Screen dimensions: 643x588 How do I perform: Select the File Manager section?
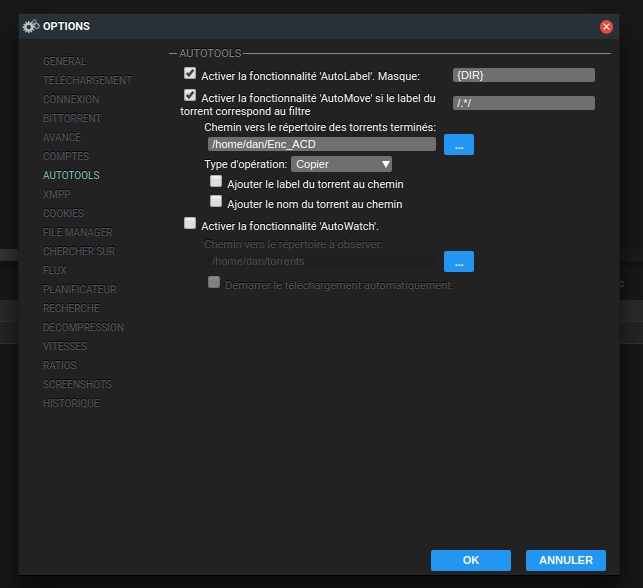tap(78, 232)
